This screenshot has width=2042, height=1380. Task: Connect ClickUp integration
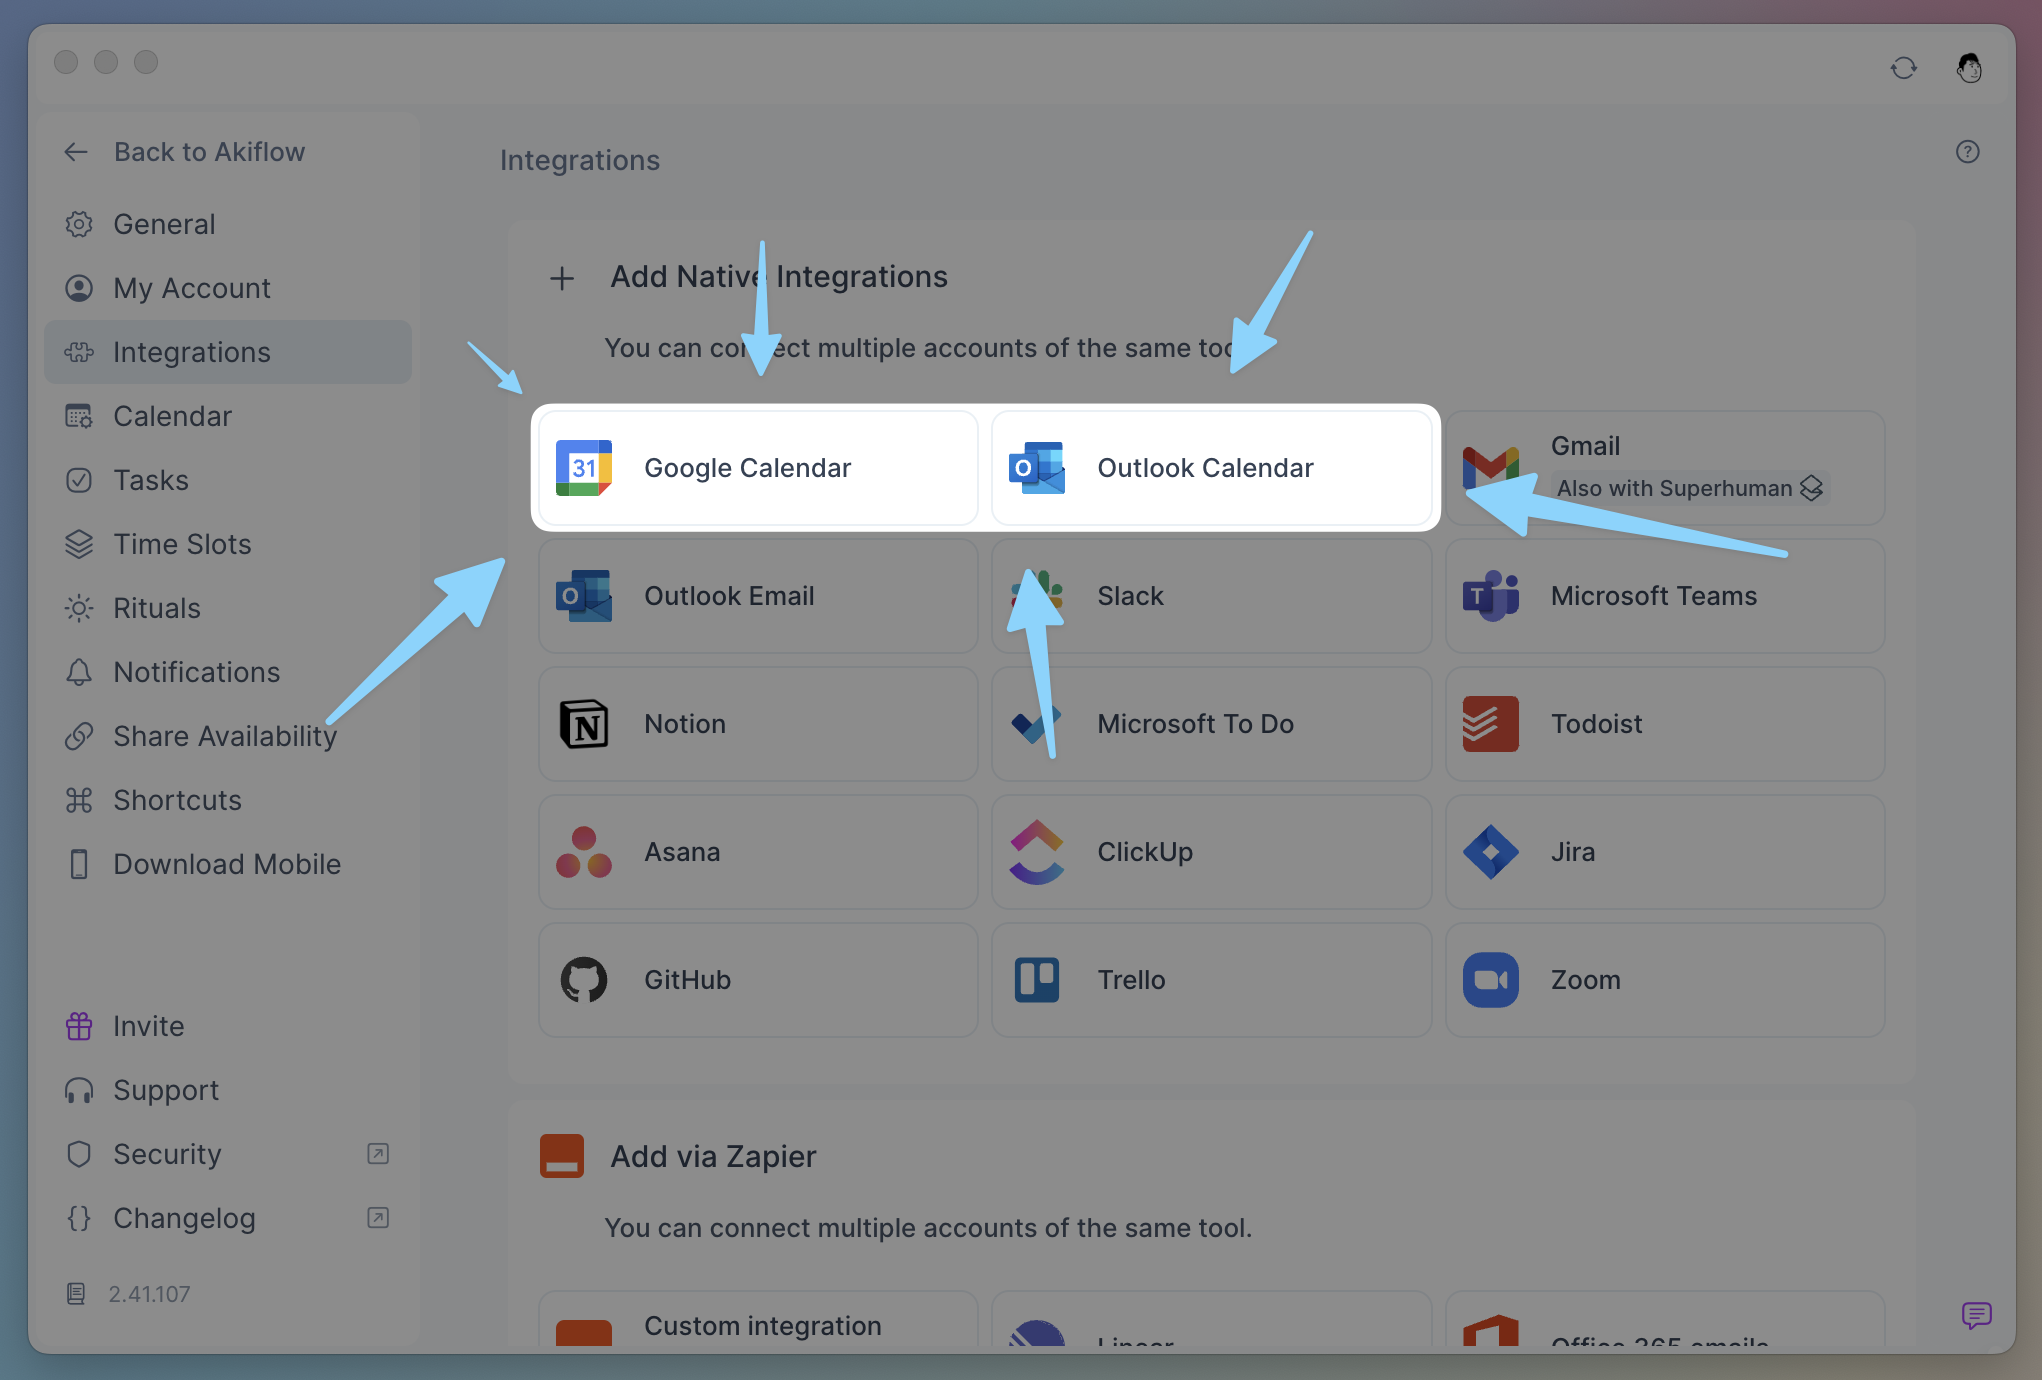click(x=1211, y=852)
